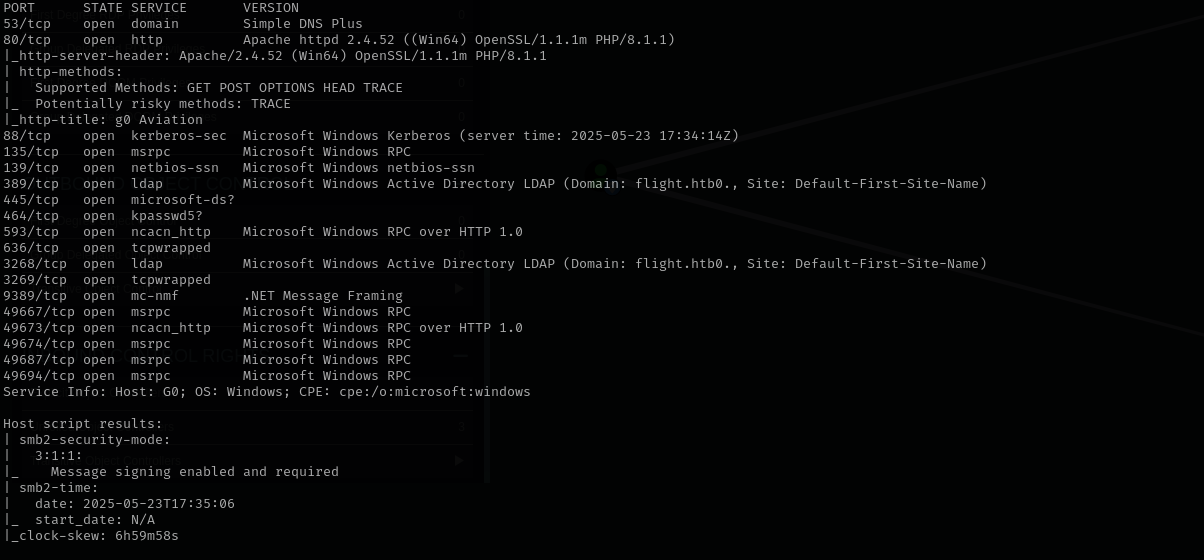1204x560 pixels.
Task: Select the 53/tcp domain port line
Action: click(x=183, y=24)
